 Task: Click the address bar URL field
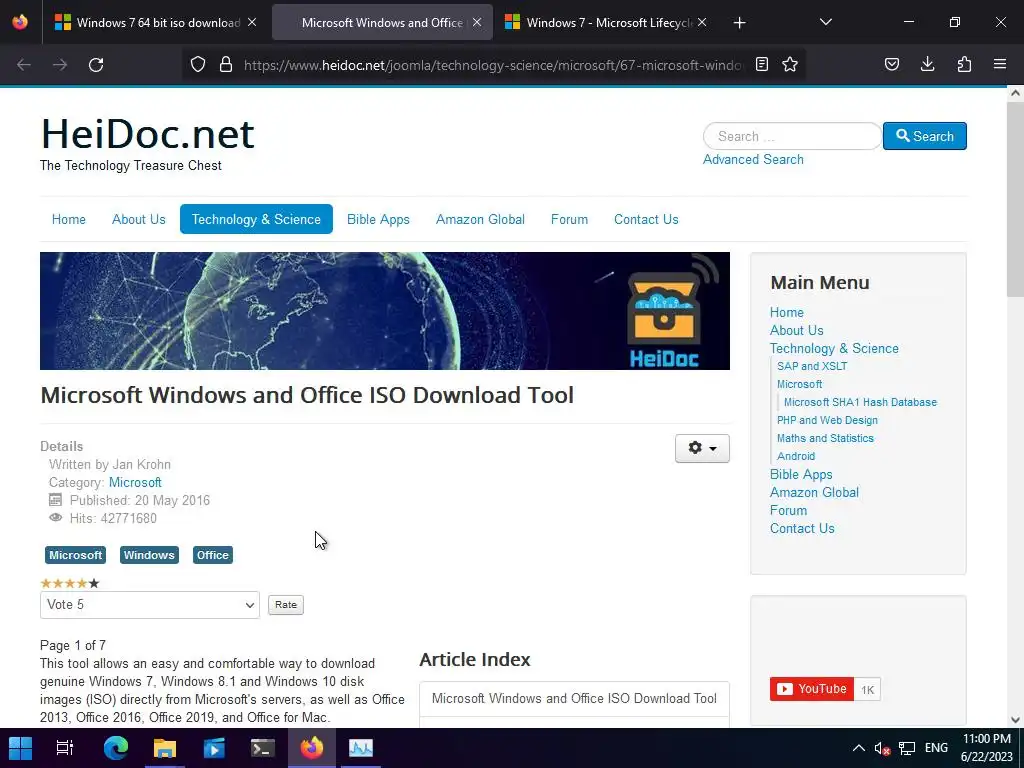click(493, 65)
